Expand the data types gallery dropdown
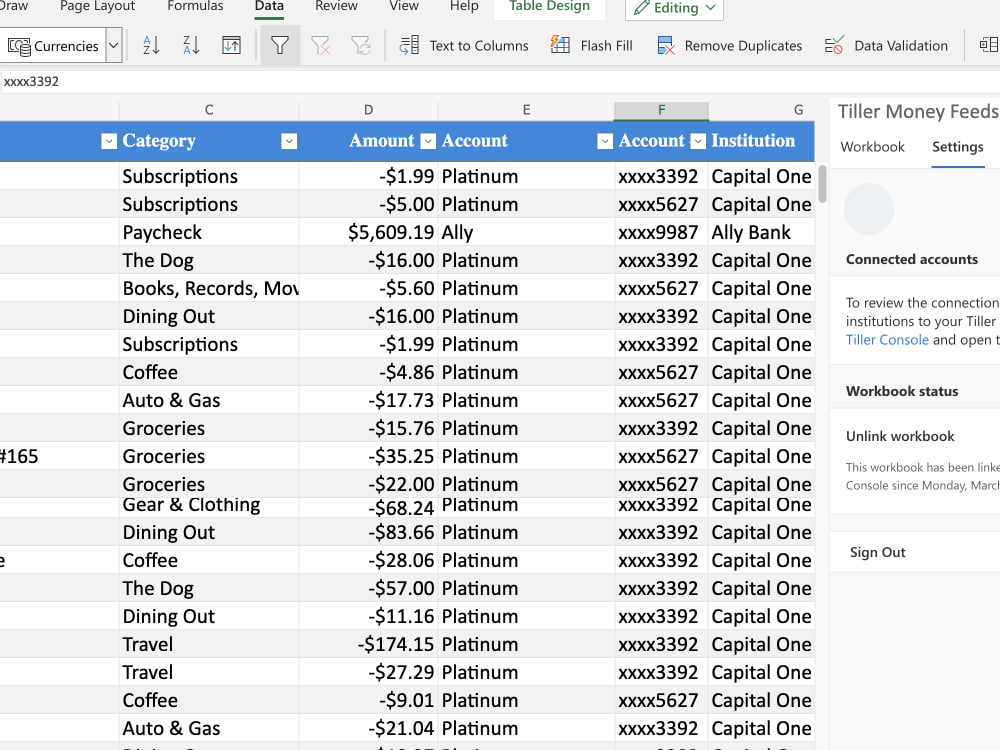This screenshot has height=750, width=1000. coord(114,46)
